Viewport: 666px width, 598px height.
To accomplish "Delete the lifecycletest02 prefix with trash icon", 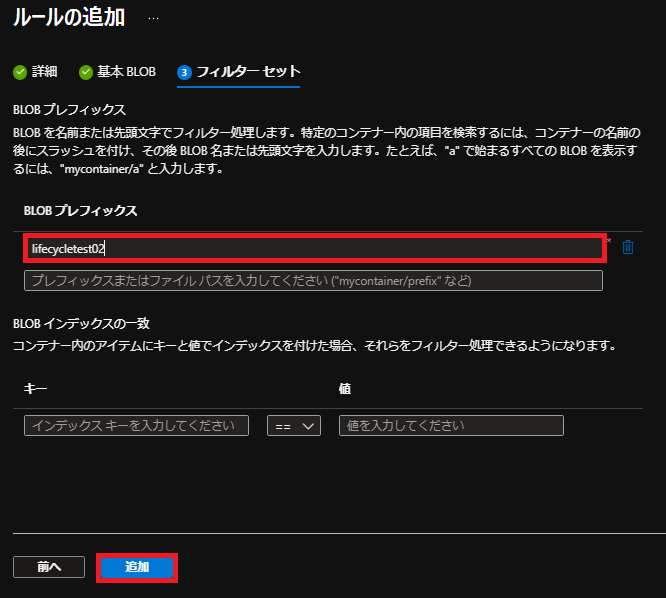I will point(628,247).
